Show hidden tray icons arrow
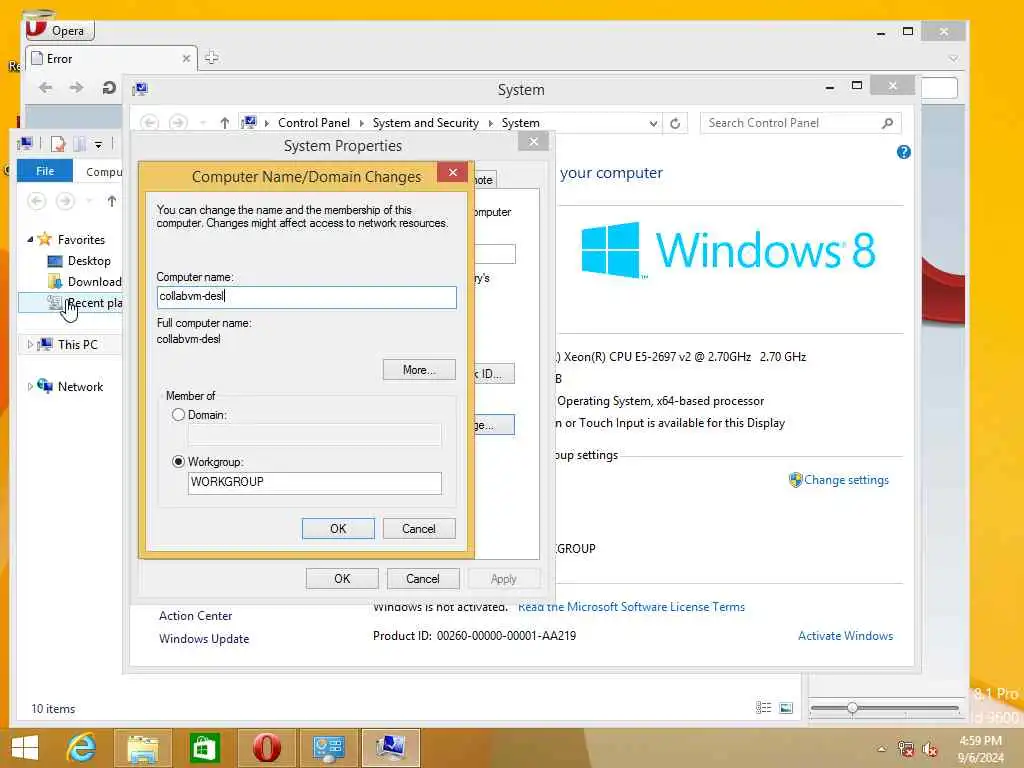The height and width of the screenshot is (768, 1024). point(882,749)
